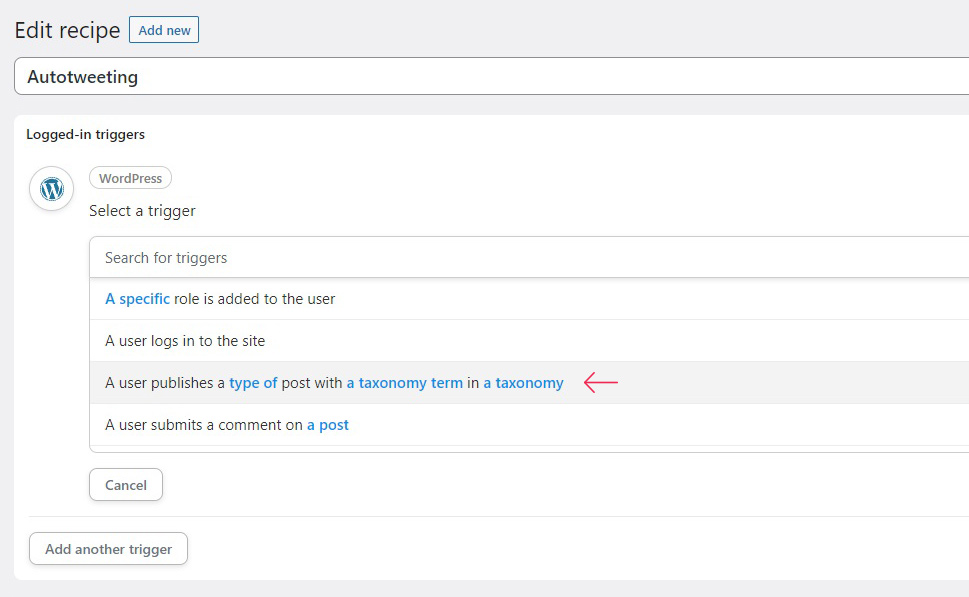Choose 'A user submits a comment' trigger
Image resolution: width=969 pixels, height=597 pixels.
[x=529, y=425]
